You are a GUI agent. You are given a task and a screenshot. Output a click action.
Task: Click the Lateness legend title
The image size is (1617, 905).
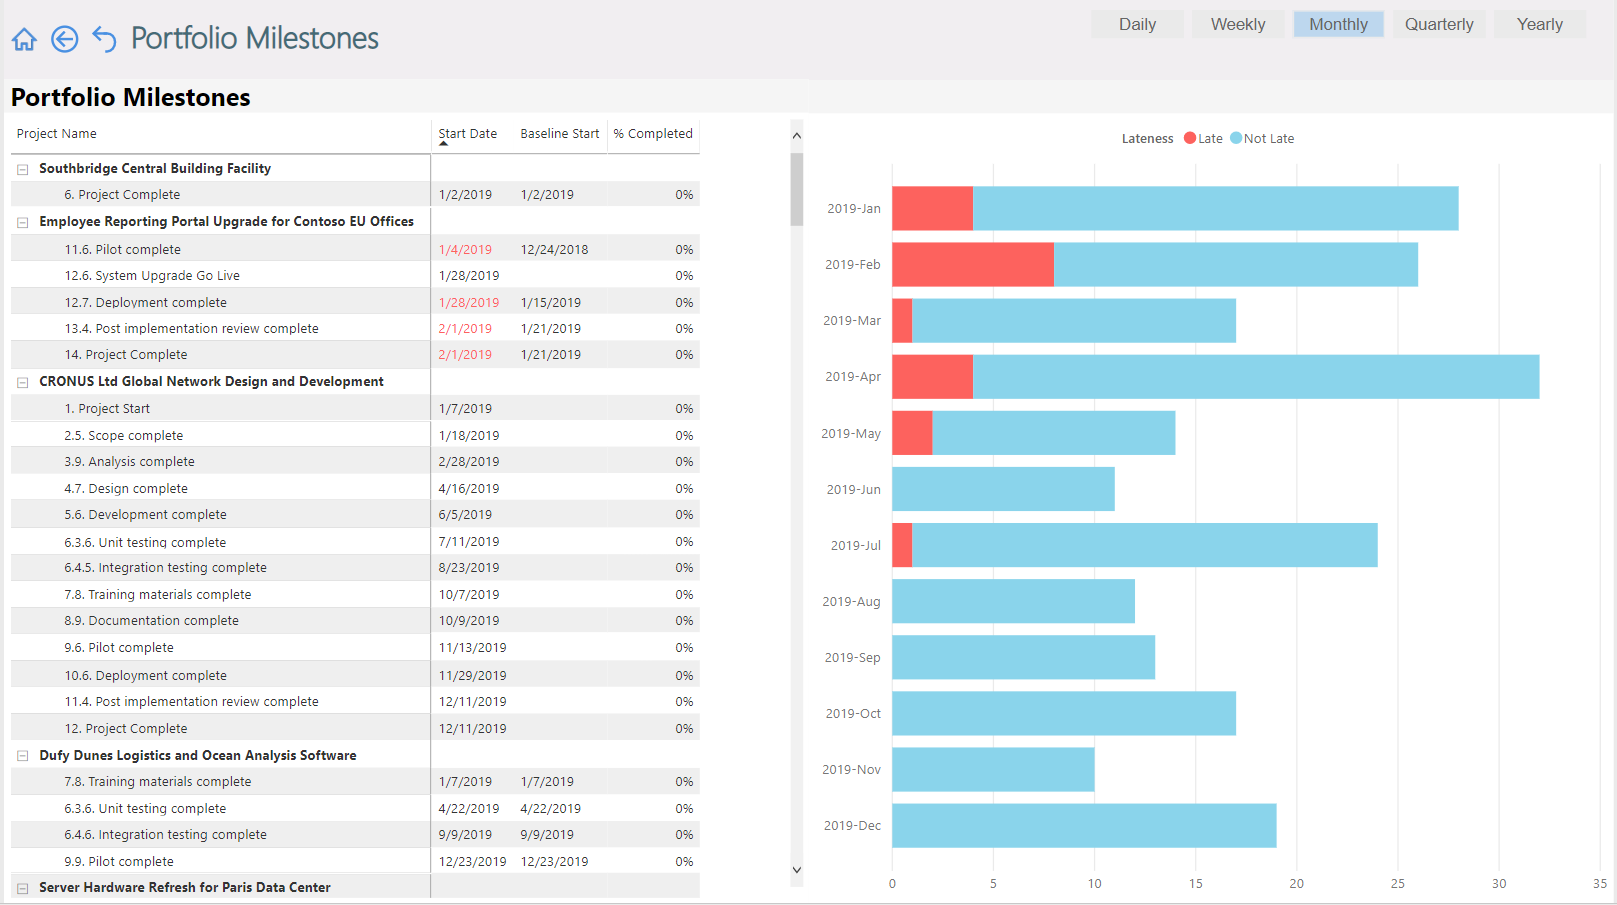pos(1147,139)
